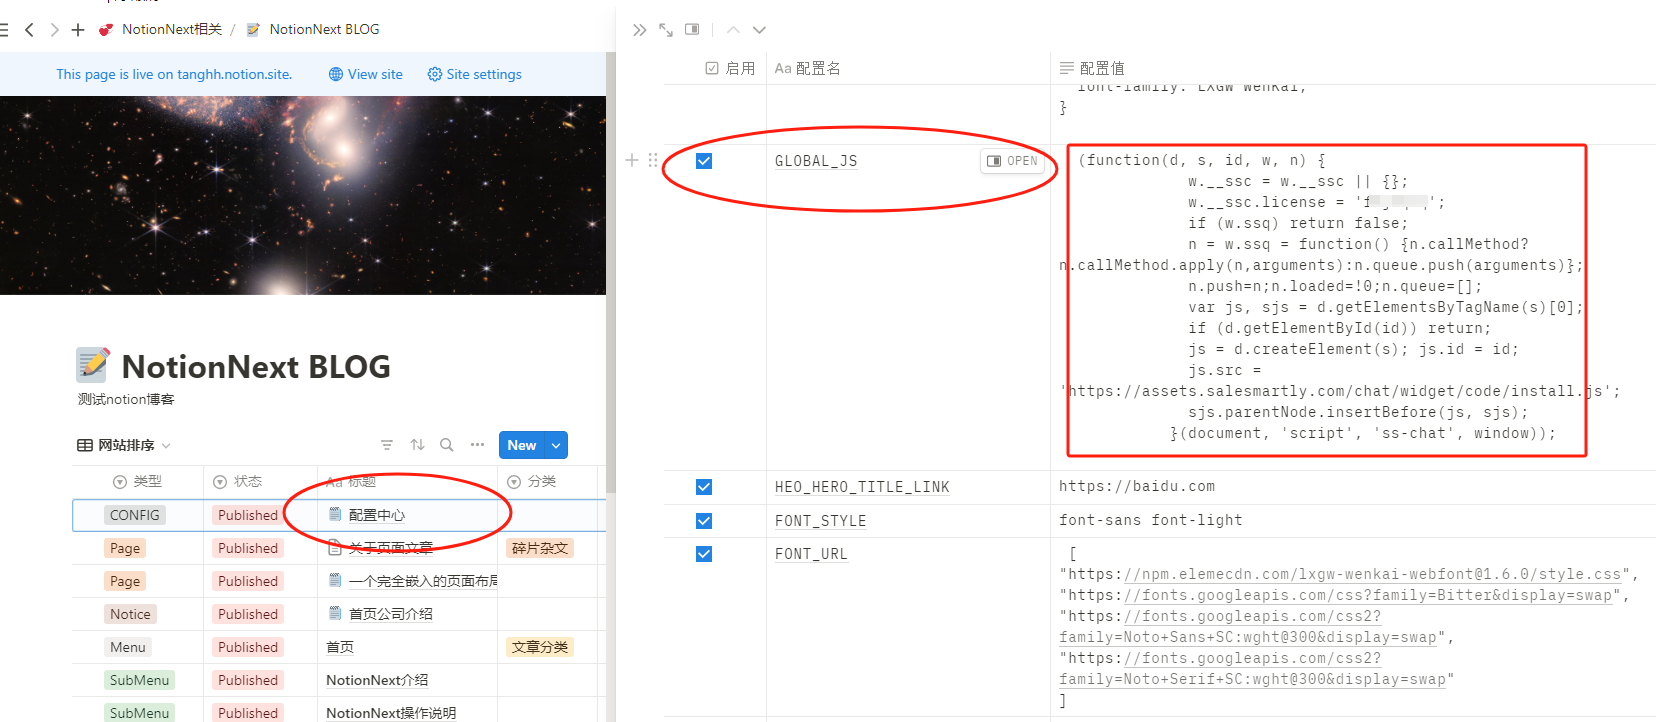Viewport: 1656px width, 722px height.
Task: Click the galaxy cover image
Action: coord(303,195)
